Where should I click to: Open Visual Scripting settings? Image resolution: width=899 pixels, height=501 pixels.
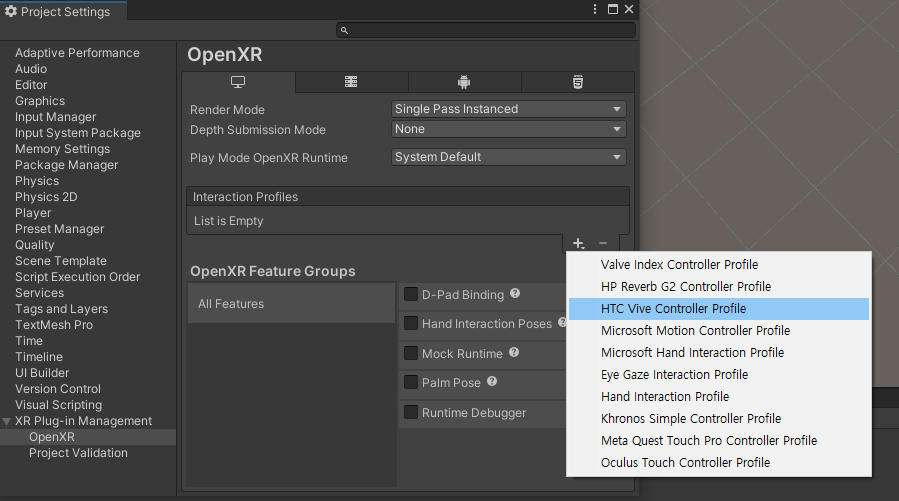pyautogui.click(x=58, y=405)
